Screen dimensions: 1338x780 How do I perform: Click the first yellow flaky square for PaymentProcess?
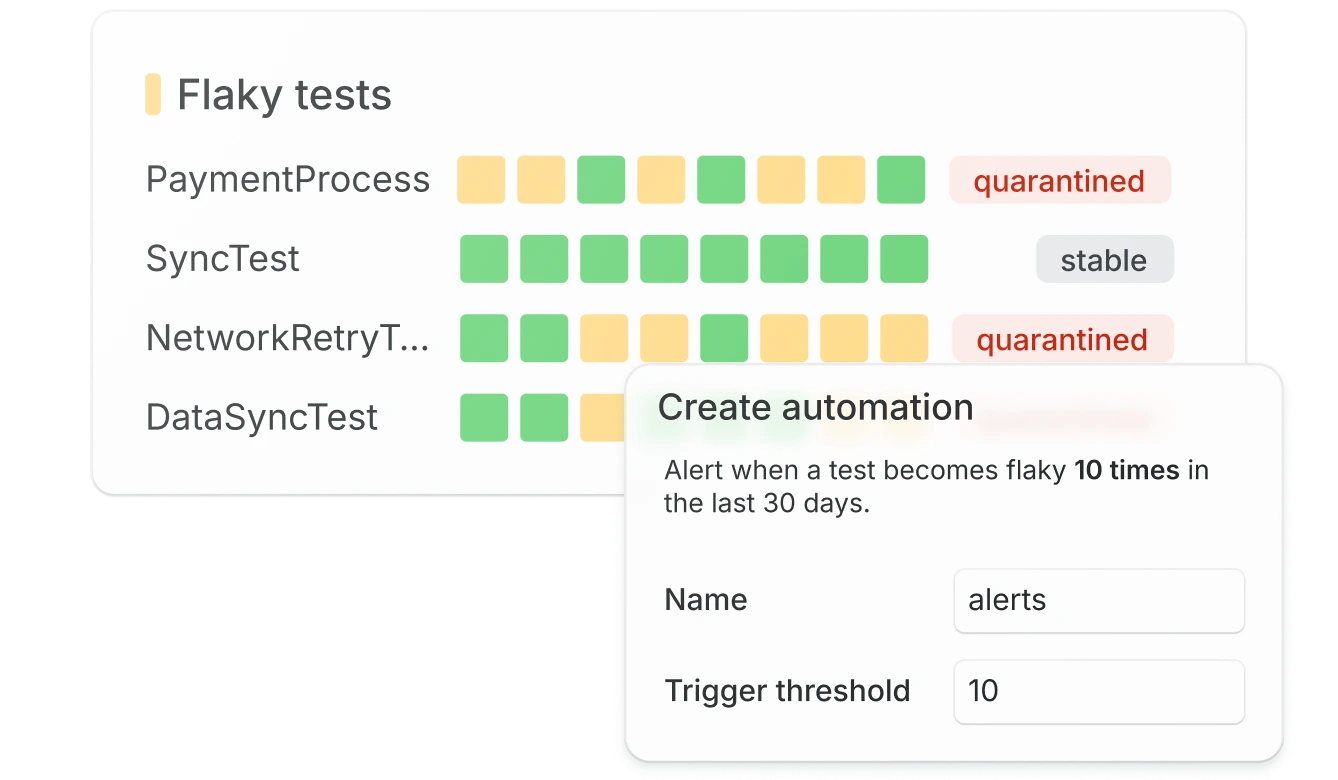pos(481,179)
